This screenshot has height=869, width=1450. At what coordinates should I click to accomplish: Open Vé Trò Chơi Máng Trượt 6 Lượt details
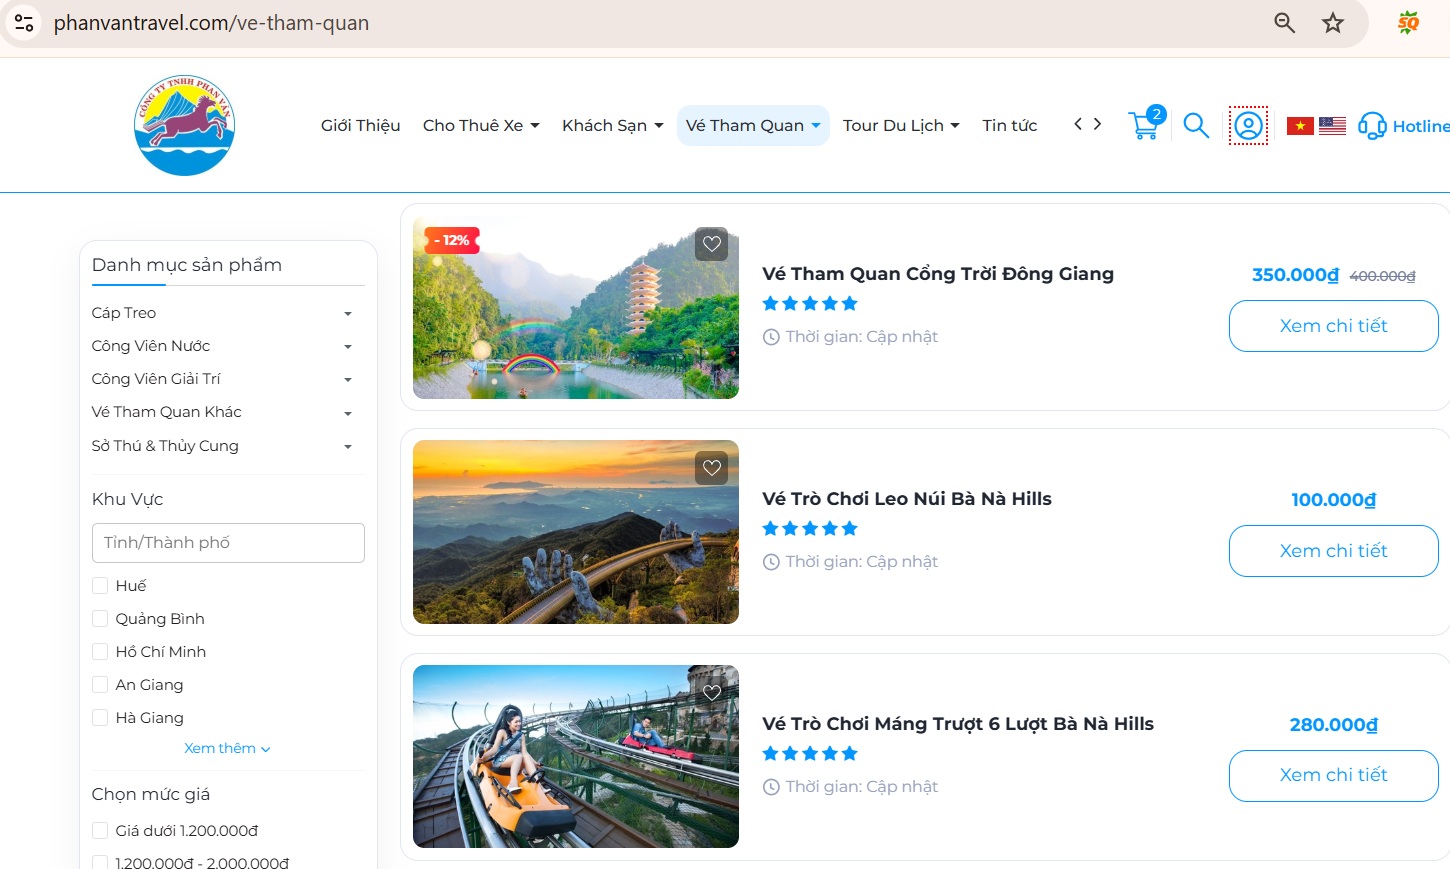point(1333,775)
